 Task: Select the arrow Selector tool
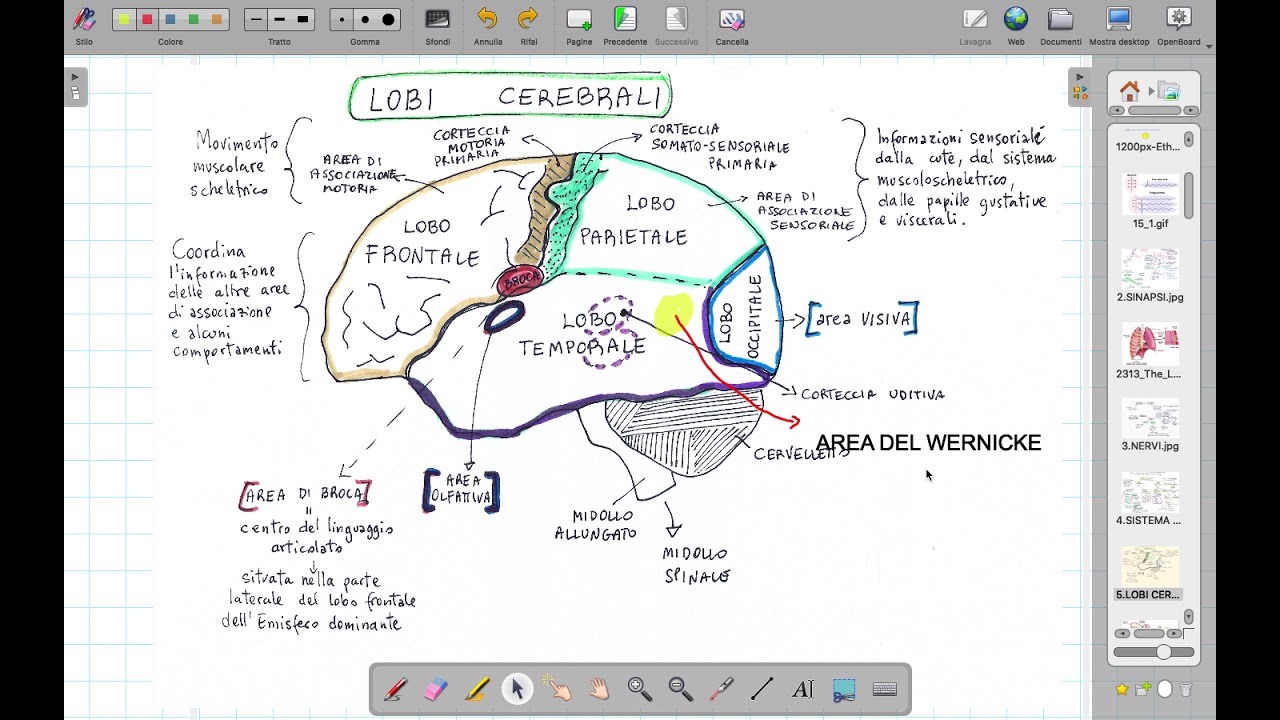pos(517,689)
